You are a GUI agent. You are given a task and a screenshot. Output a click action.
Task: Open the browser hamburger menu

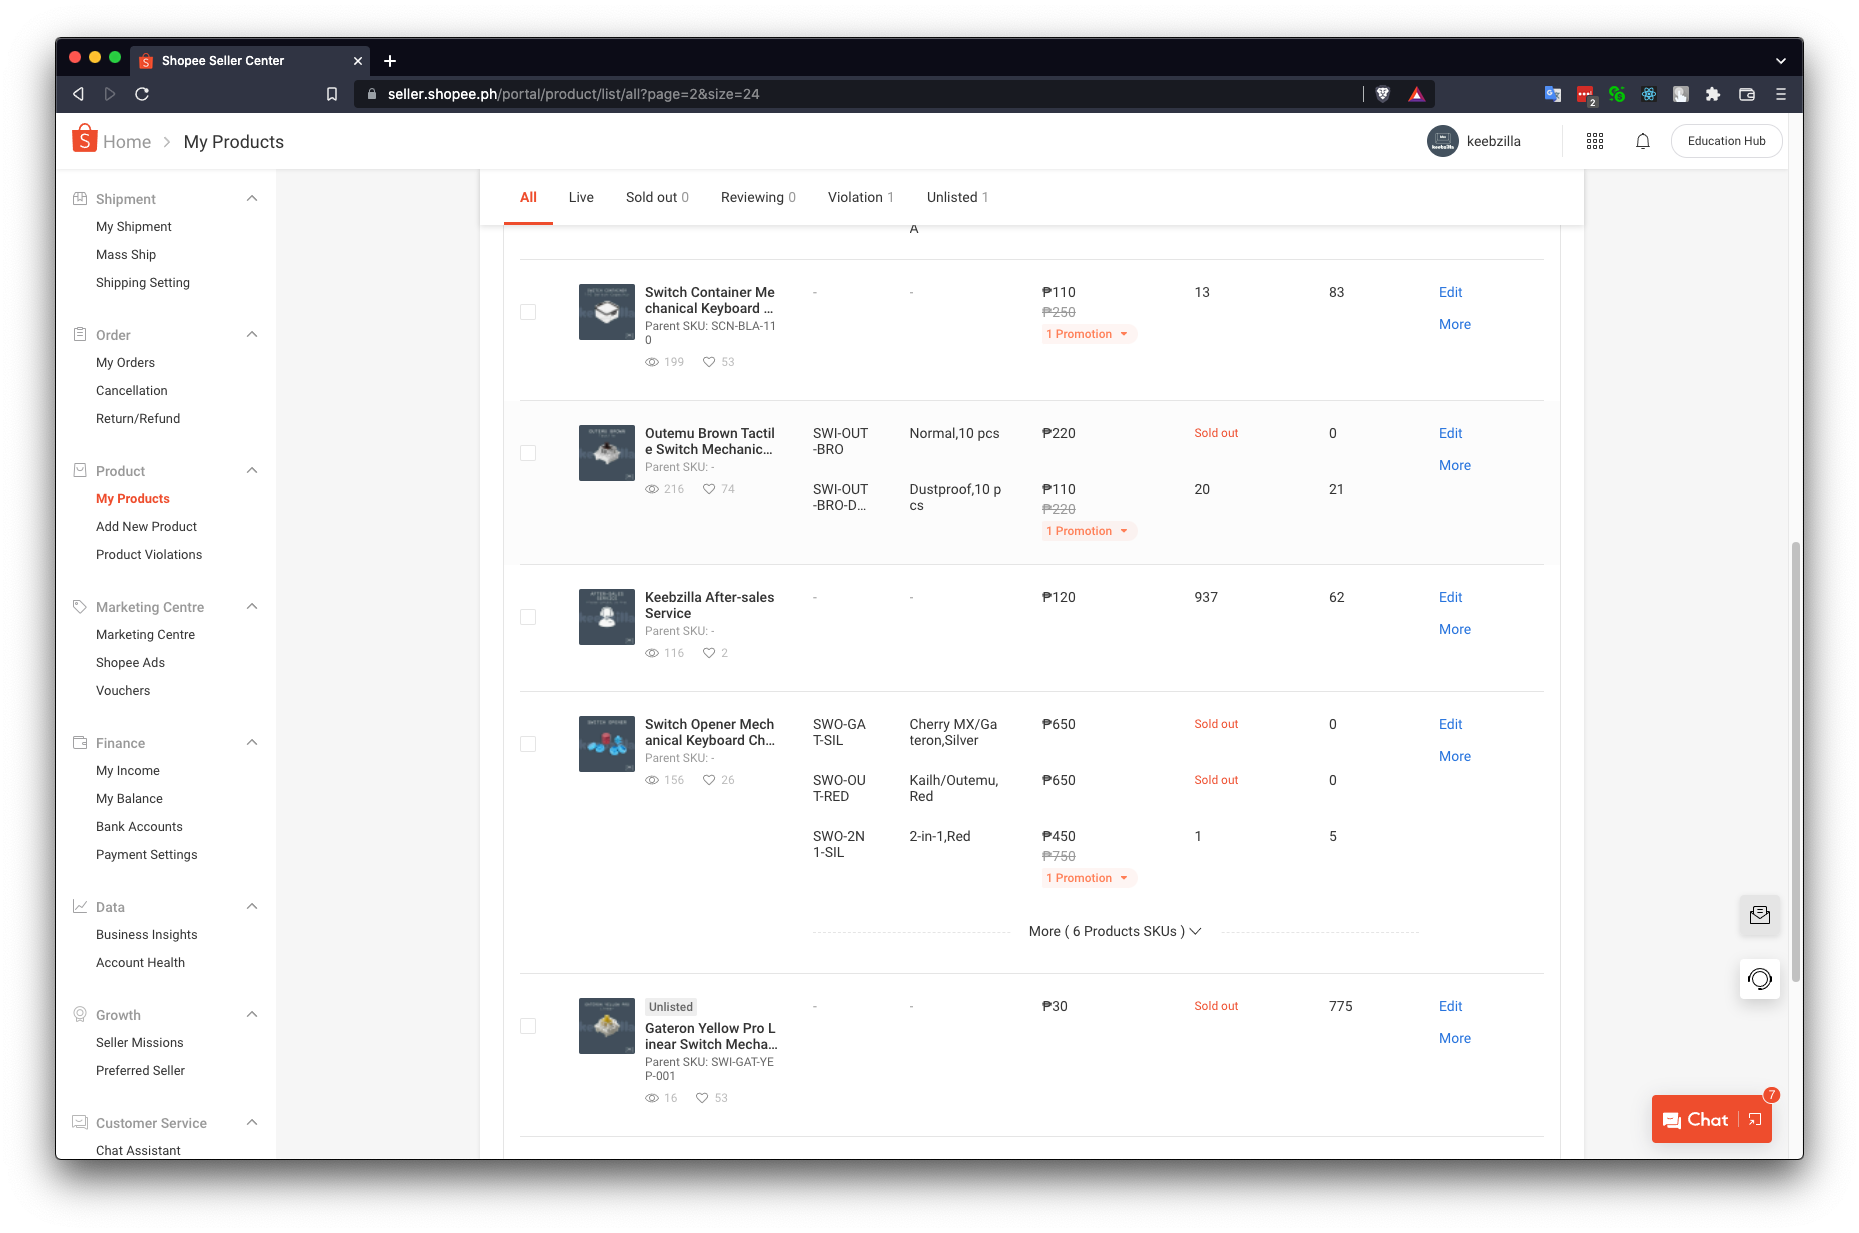[1781, 94]
